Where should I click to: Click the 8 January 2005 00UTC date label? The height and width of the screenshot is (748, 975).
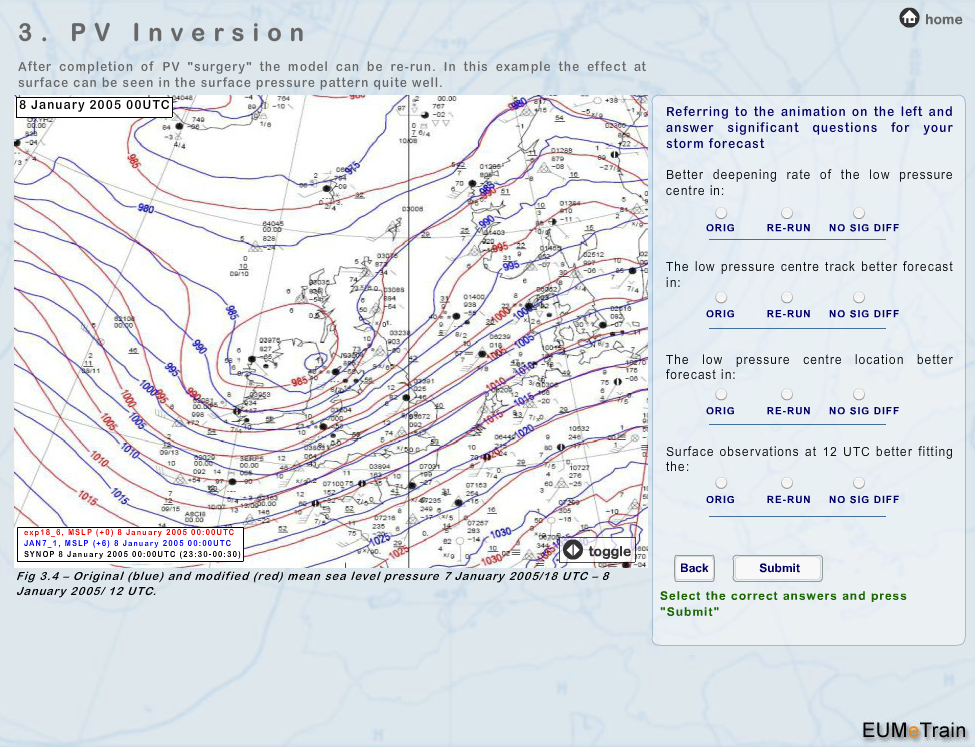tap(94, 105)
